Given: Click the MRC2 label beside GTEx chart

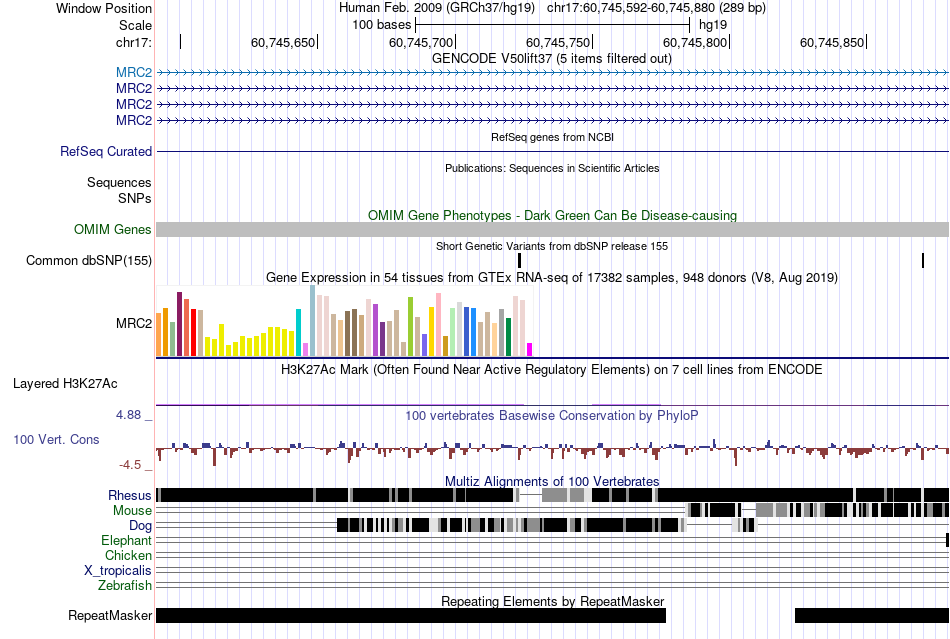Looking at the screenshot, I should [x=134, y=323].
